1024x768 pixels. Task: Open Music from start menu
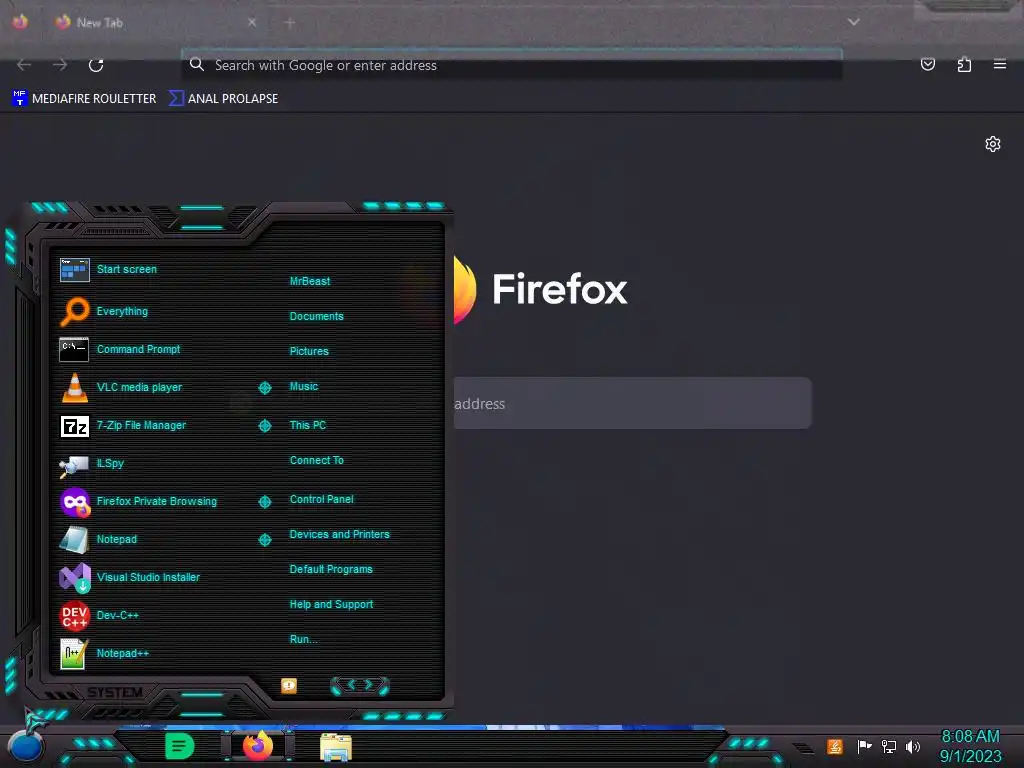click(304, 387)
